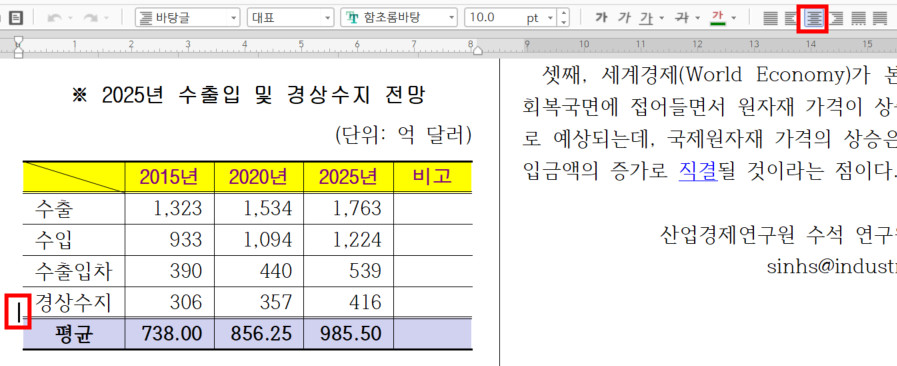
Task: Open the 바탕글 paragraph style dropdown
Action: tap(187, 18)
